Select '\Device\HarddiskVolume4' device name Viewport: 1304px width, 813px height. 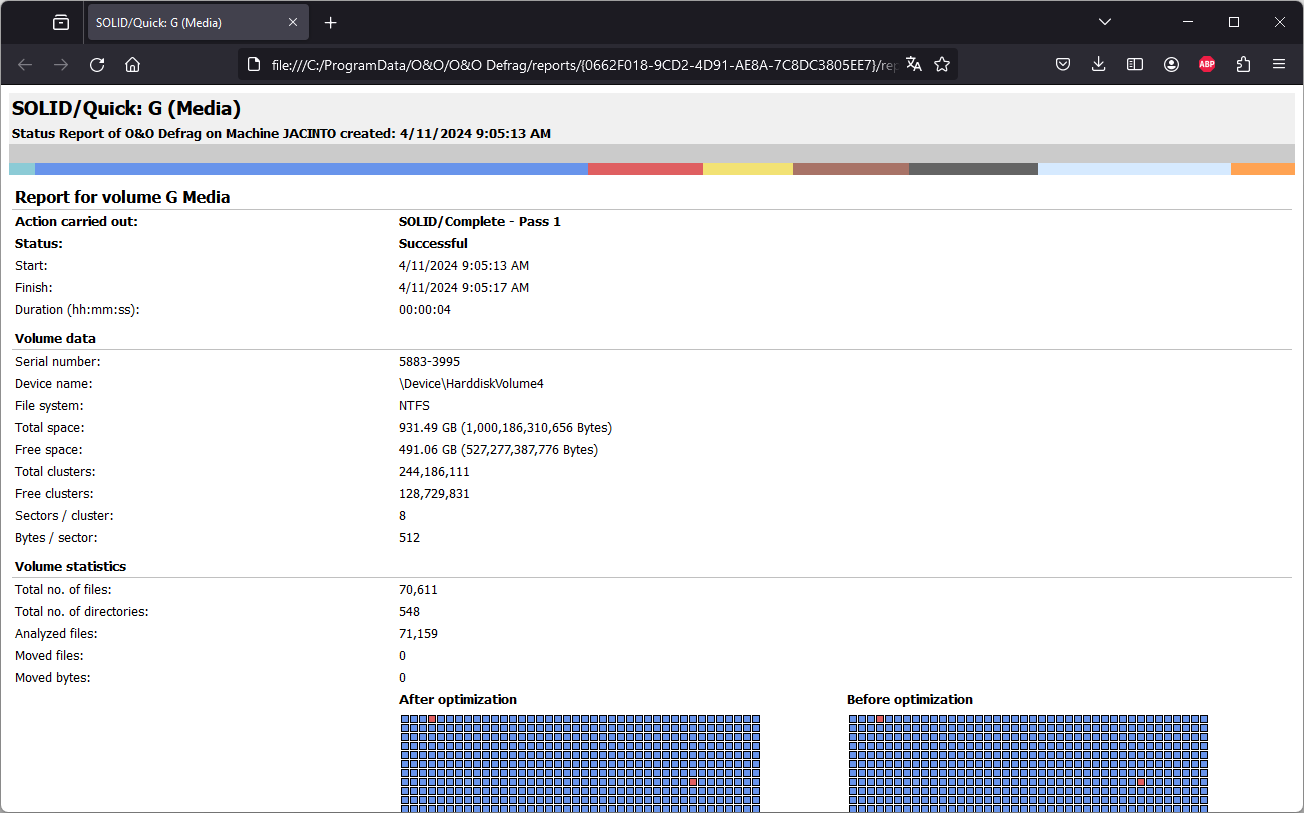(x=471, y=383)
